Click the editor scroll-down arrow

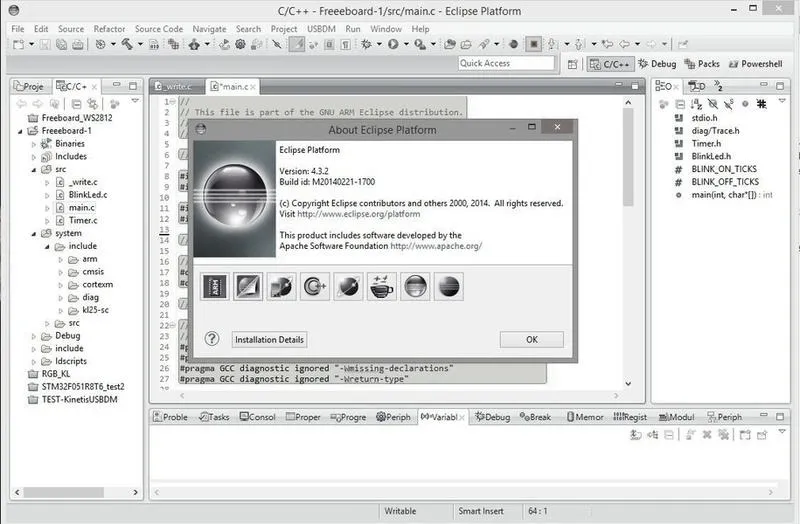click(629, 384)
